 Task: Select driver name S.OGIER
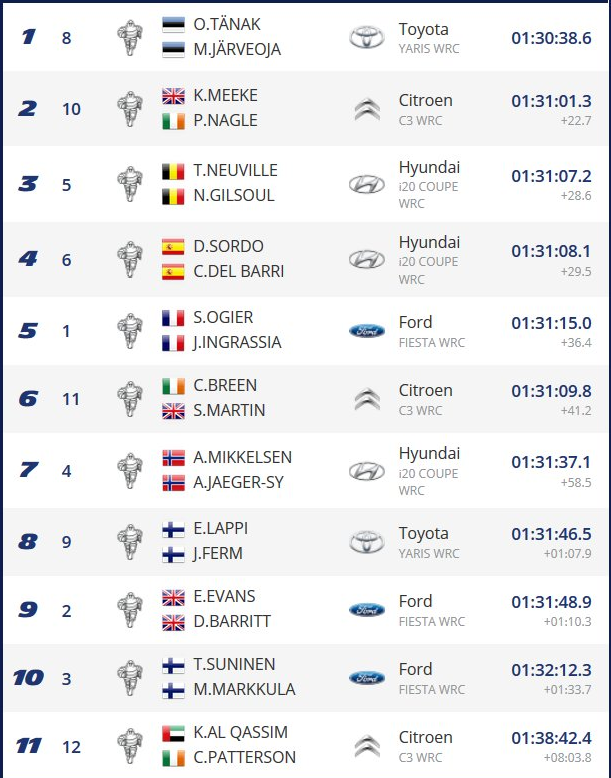click(x=223, y=317)
